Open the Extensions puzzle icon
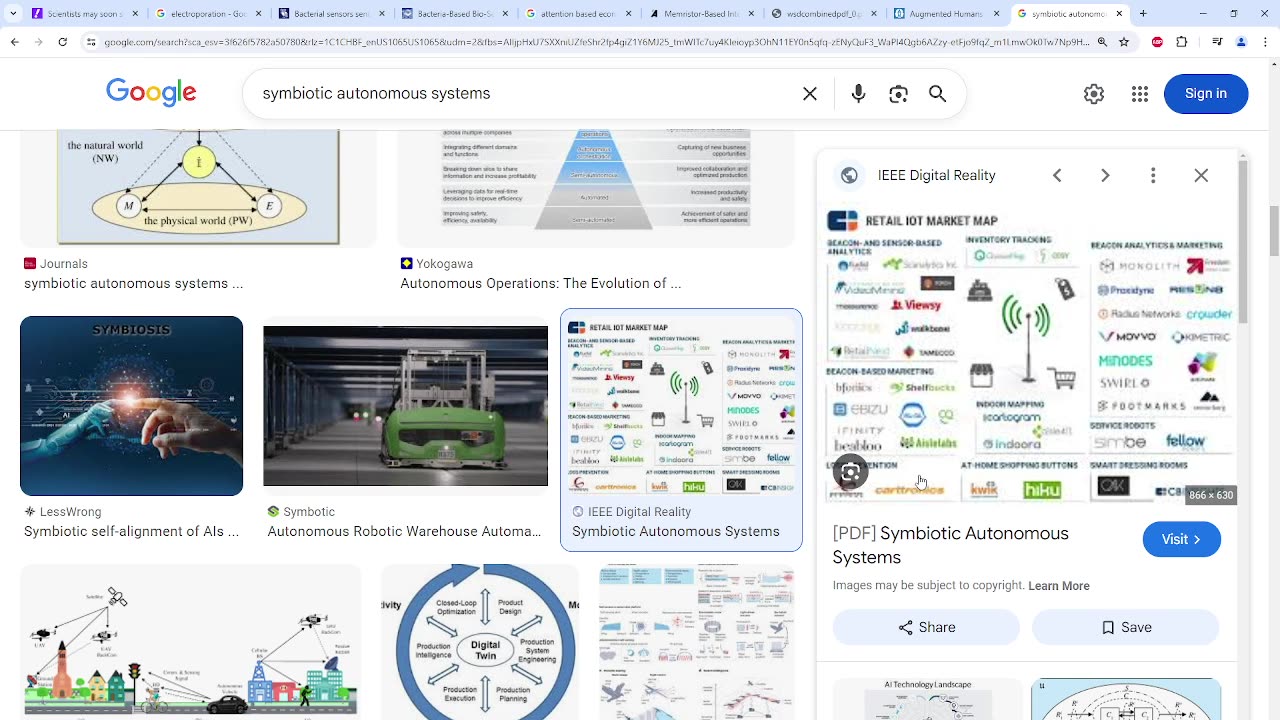1280x720 pixels. click(x=1182, y=42)
